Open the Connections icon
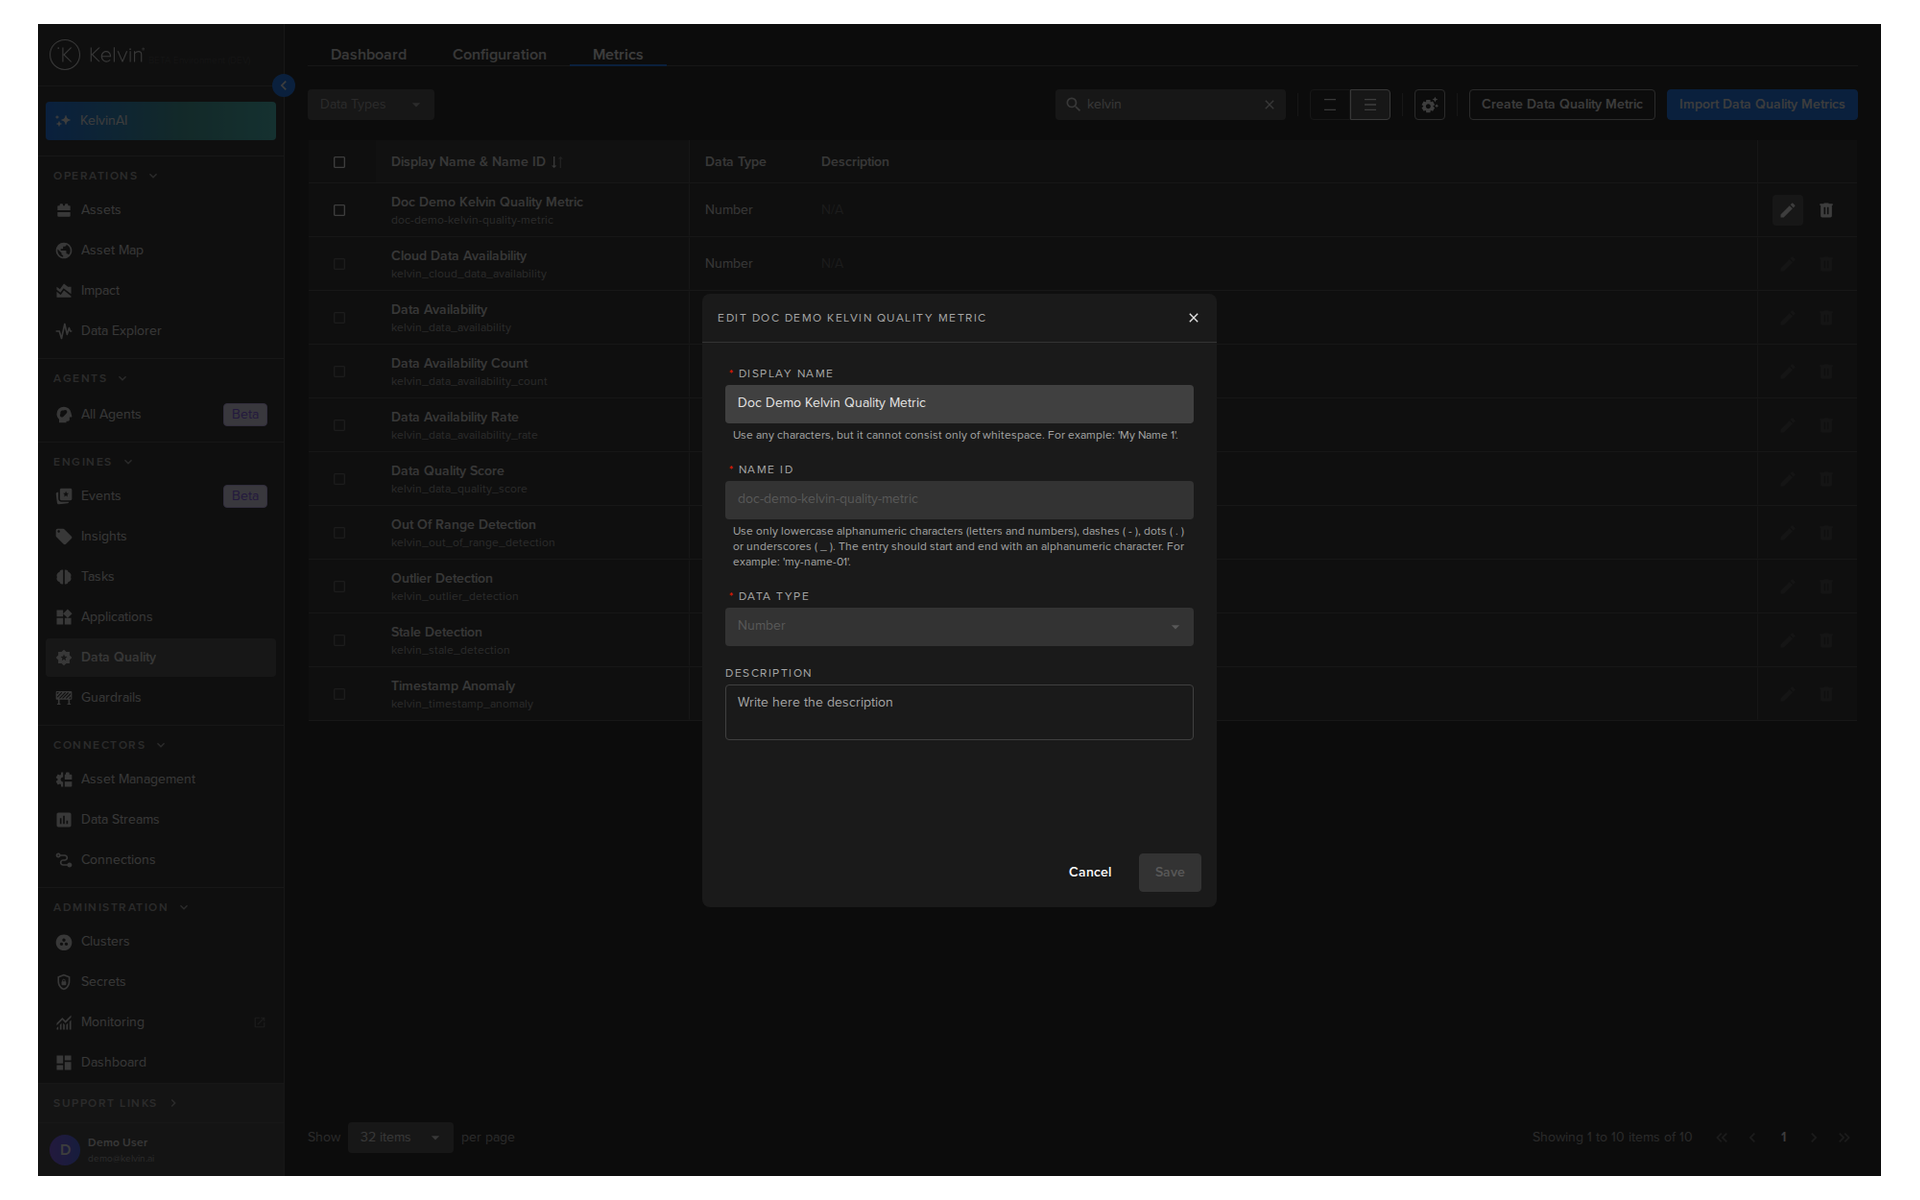Image resolution: width=1920 pixels, height=1200 pixels. pos(64,860)
